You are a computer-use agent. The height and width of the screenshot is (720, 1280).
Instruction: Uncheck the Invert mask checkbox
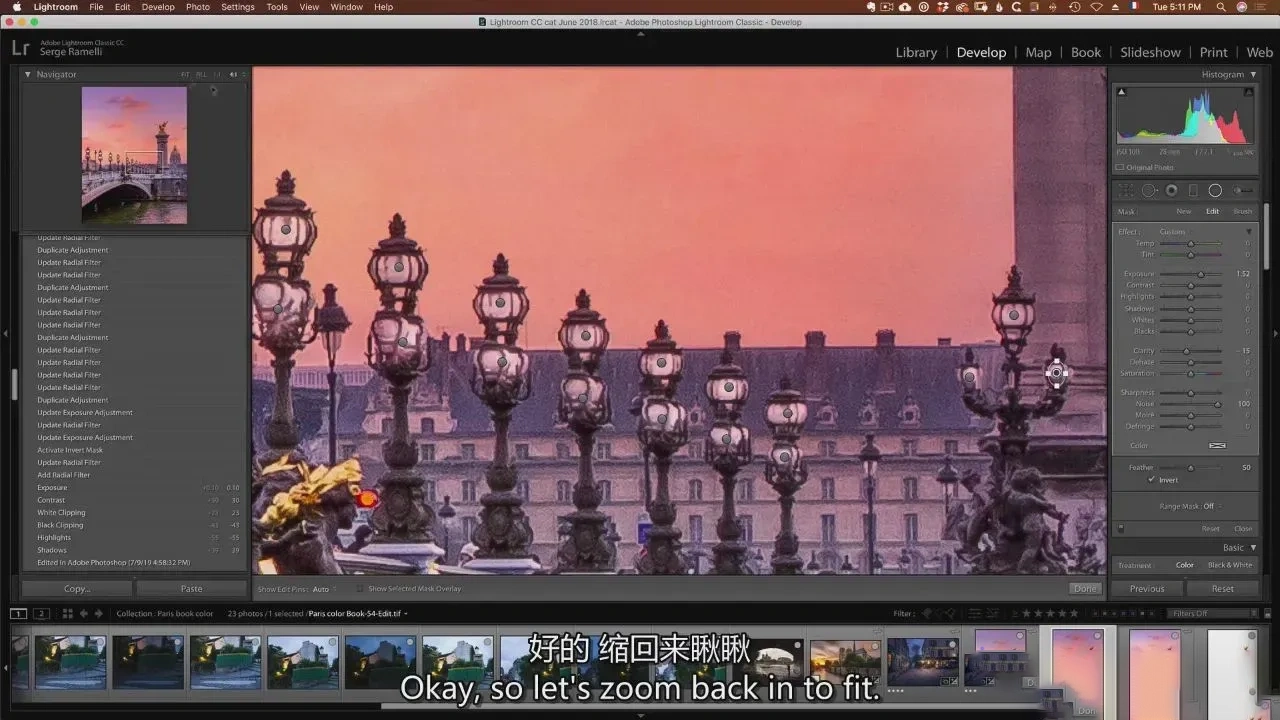(1152, 480)
